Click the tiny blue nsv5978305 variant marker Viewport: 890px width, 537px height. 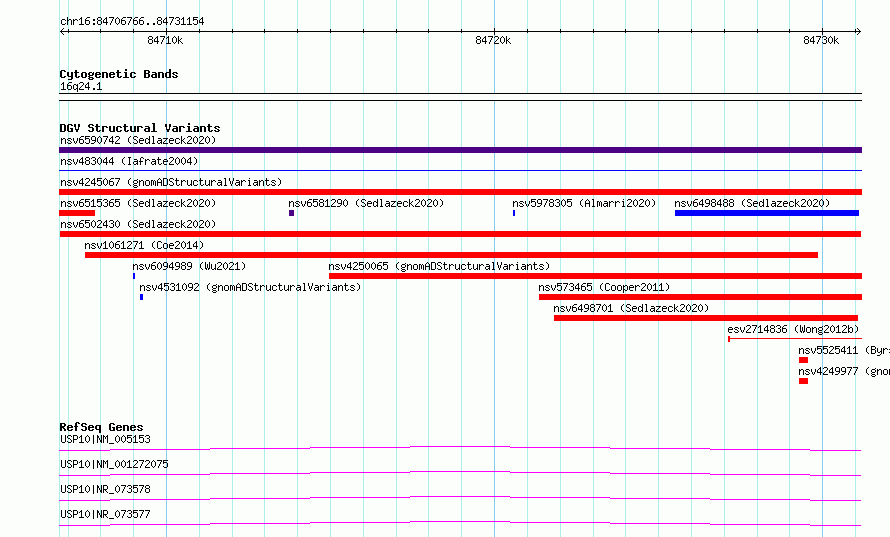click(x=514, y=213)
